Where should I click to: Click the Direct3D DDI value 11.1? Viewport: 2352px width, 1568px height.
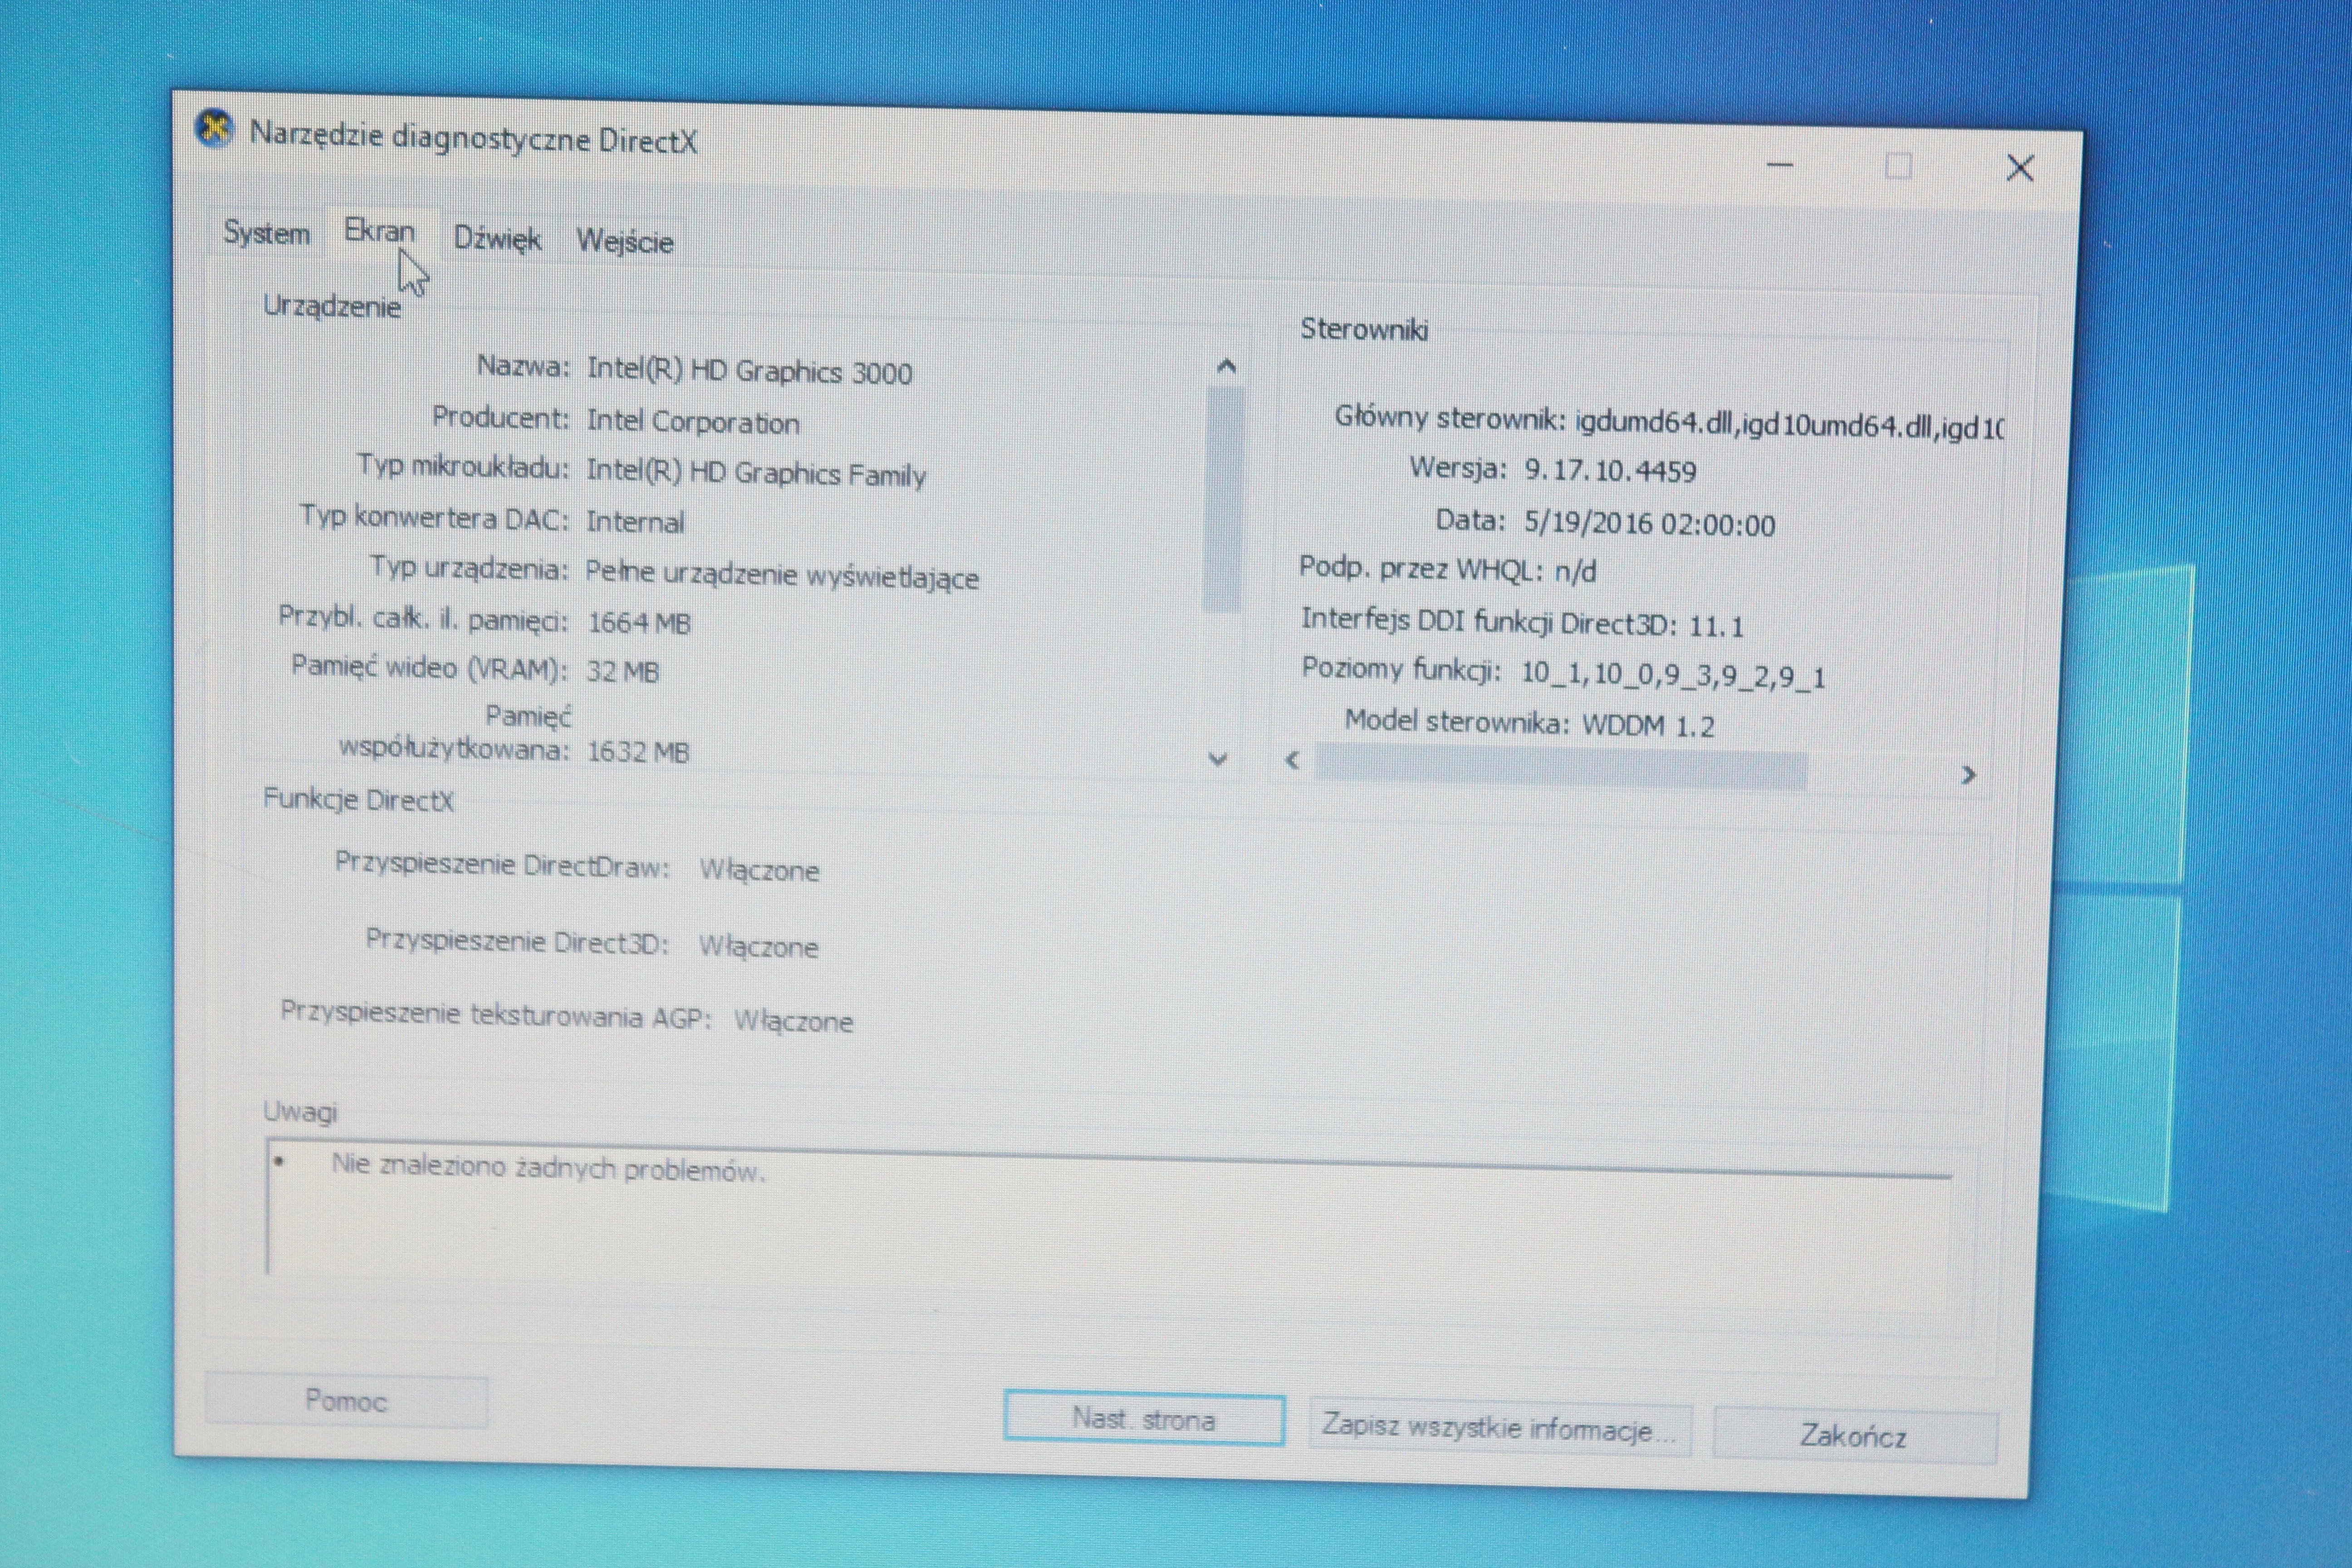click(x=1716, y=627)
